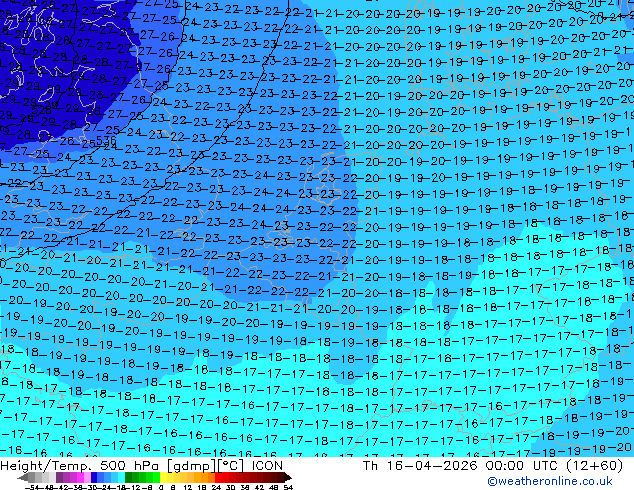Click the "54" value at legend end

[288, 488]
